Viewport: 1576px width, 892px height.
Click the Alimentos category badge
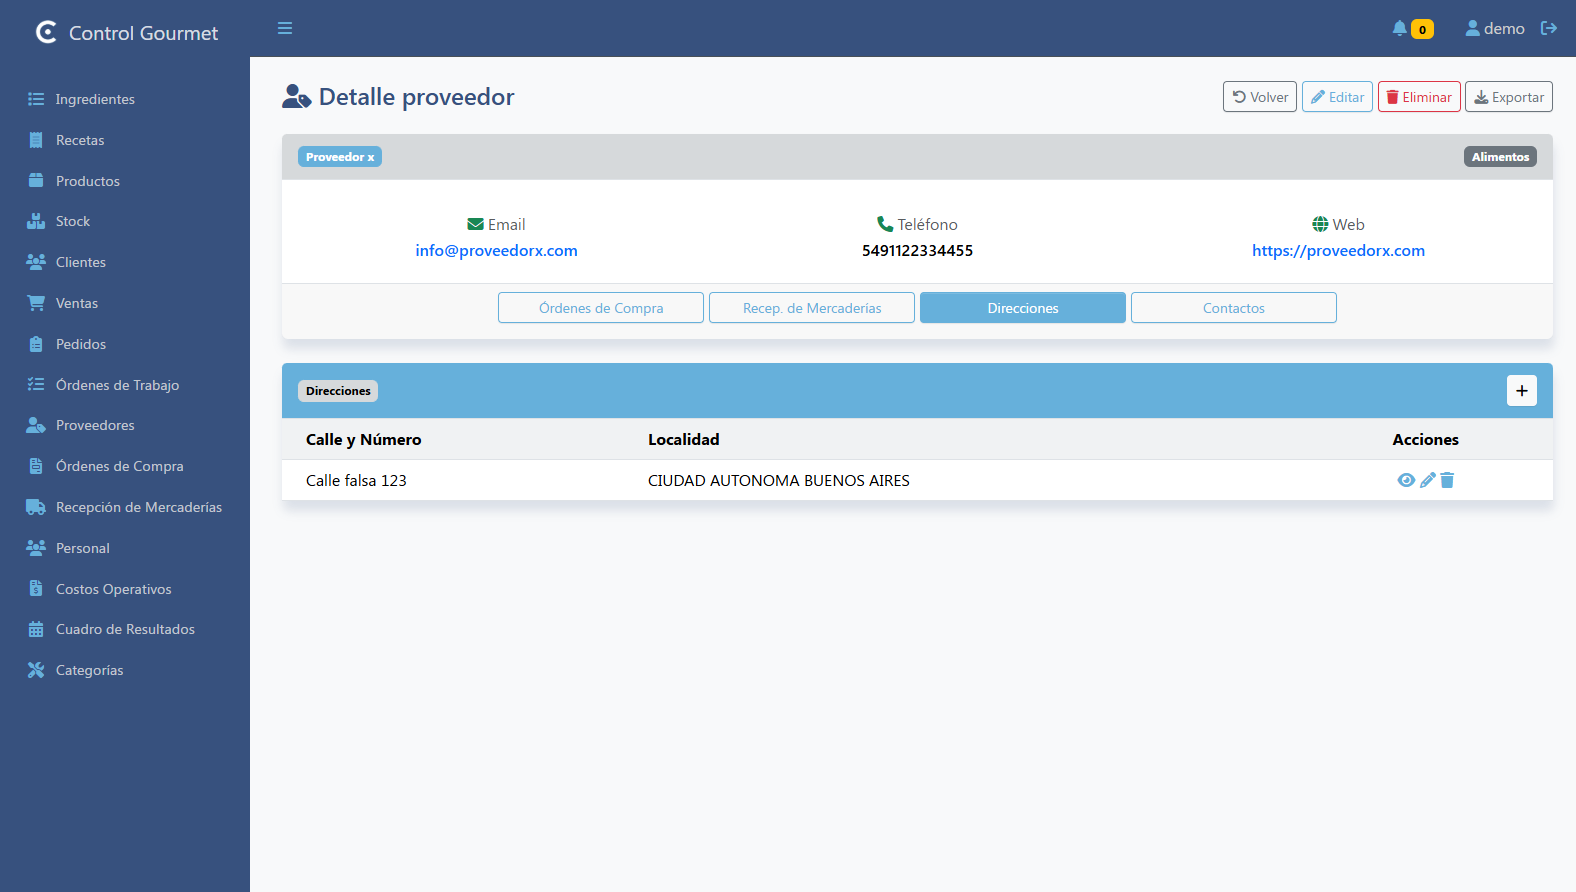click(1500, 157)
